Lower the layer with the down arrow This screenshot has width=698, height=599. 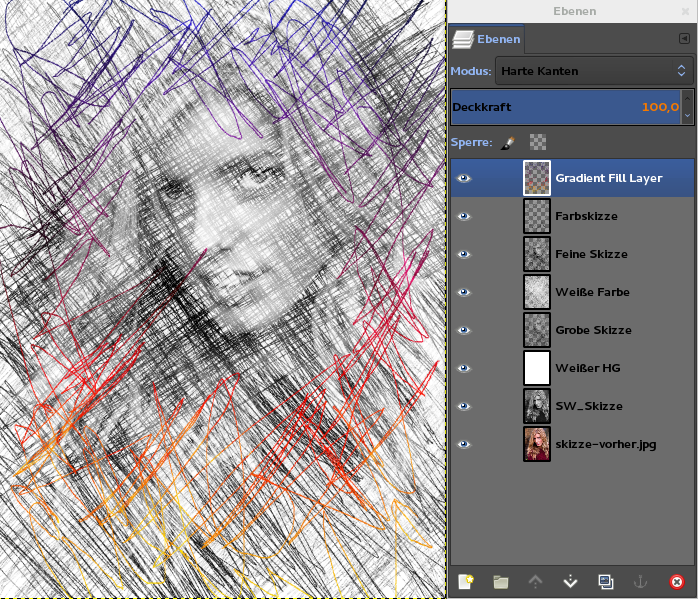coord(571,581)
